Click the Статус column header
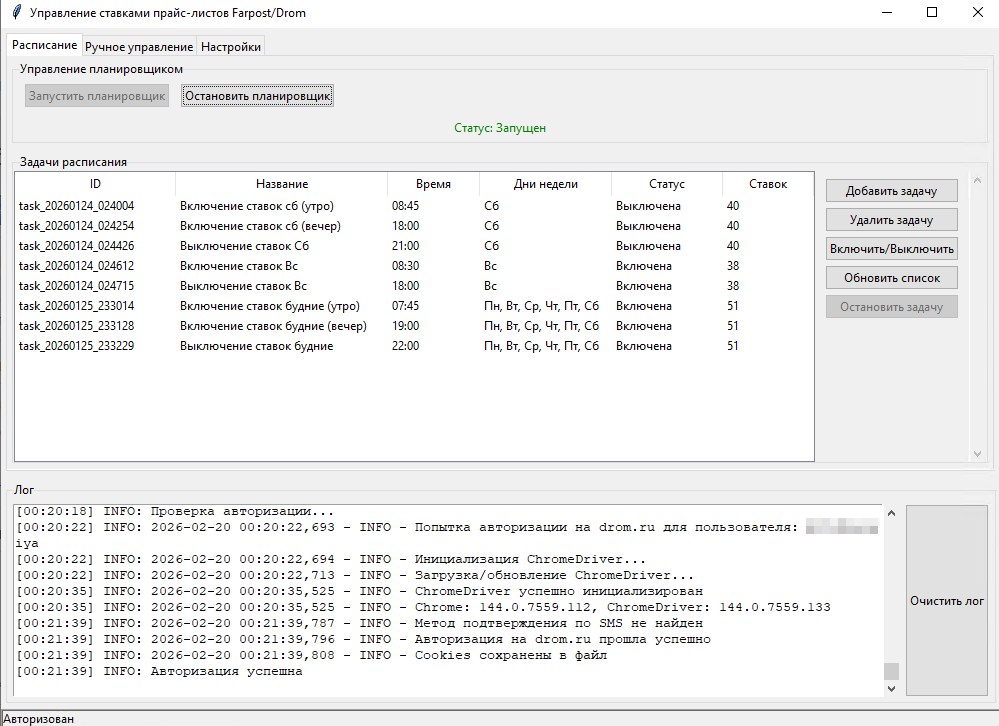This screenshot has height=726, width=999. click(666, 184)
